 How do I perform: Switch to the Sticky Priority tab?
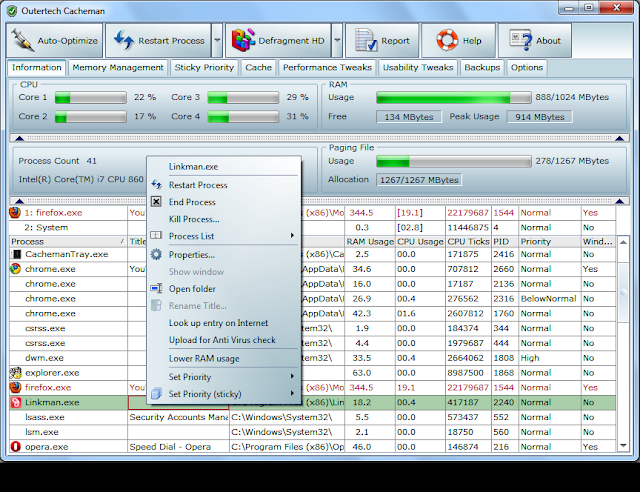point(204,68)
